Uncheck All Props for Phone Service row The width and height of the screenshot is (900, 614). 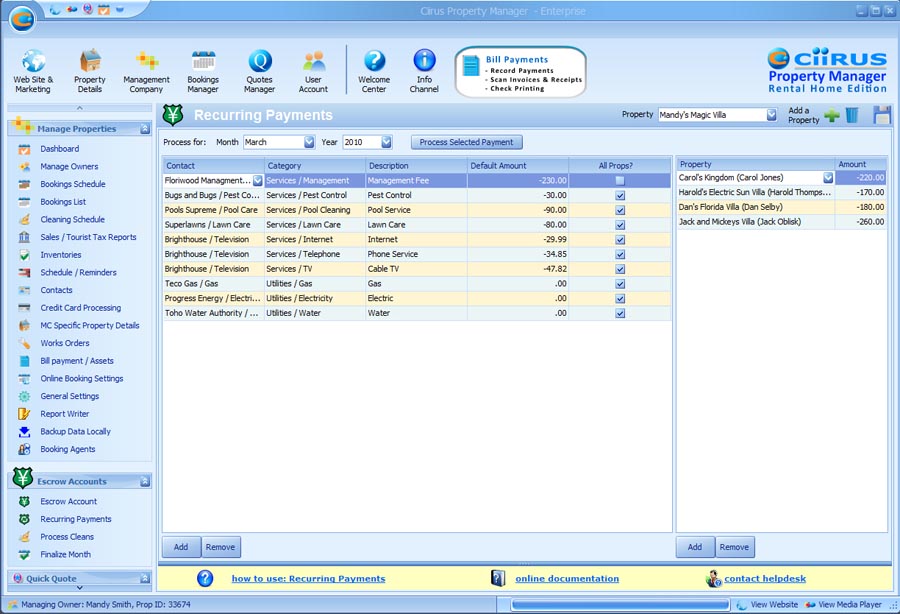pos(620,255)
